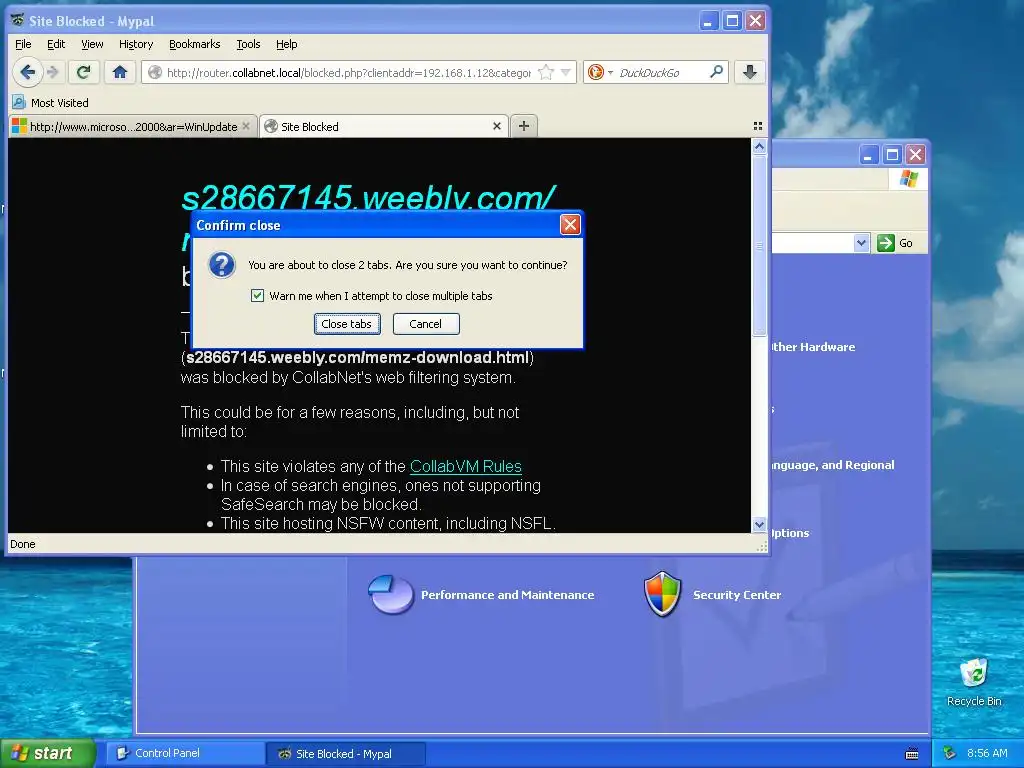The height and width of the screenshot is (768, 1024).
Task: Open the File menu
Action: 23,44
